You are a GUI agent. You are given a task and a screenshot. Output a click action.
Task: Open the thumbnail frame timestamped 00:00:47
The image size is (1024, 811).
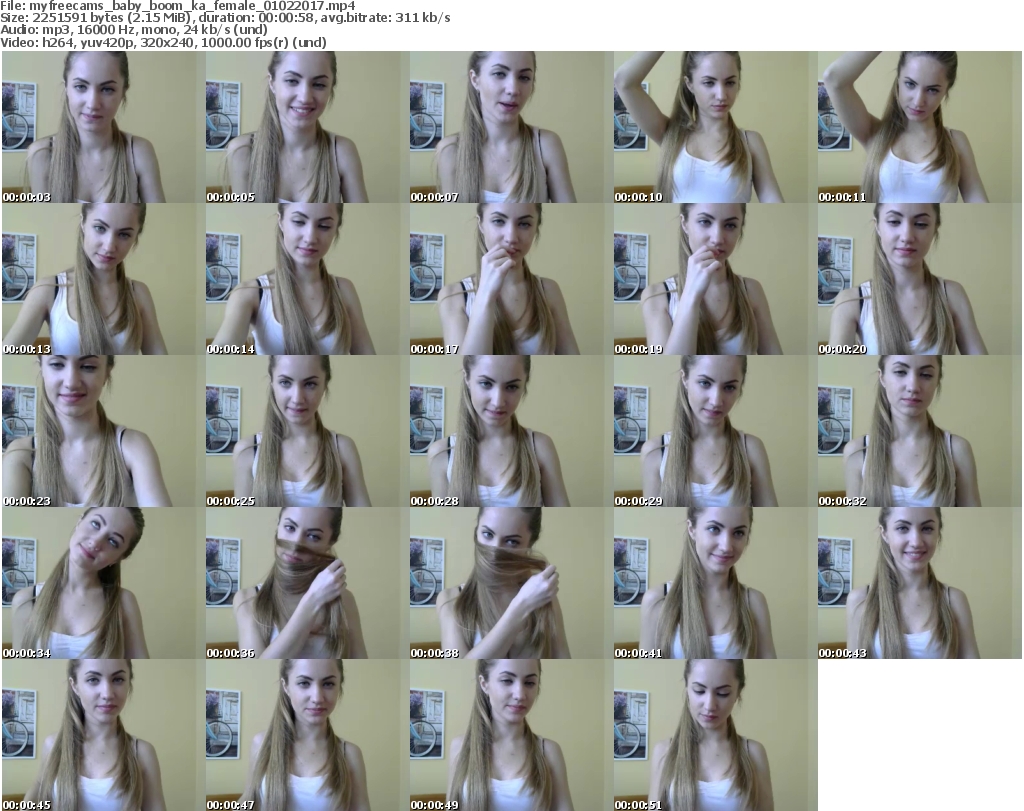[x=308, y=735]
